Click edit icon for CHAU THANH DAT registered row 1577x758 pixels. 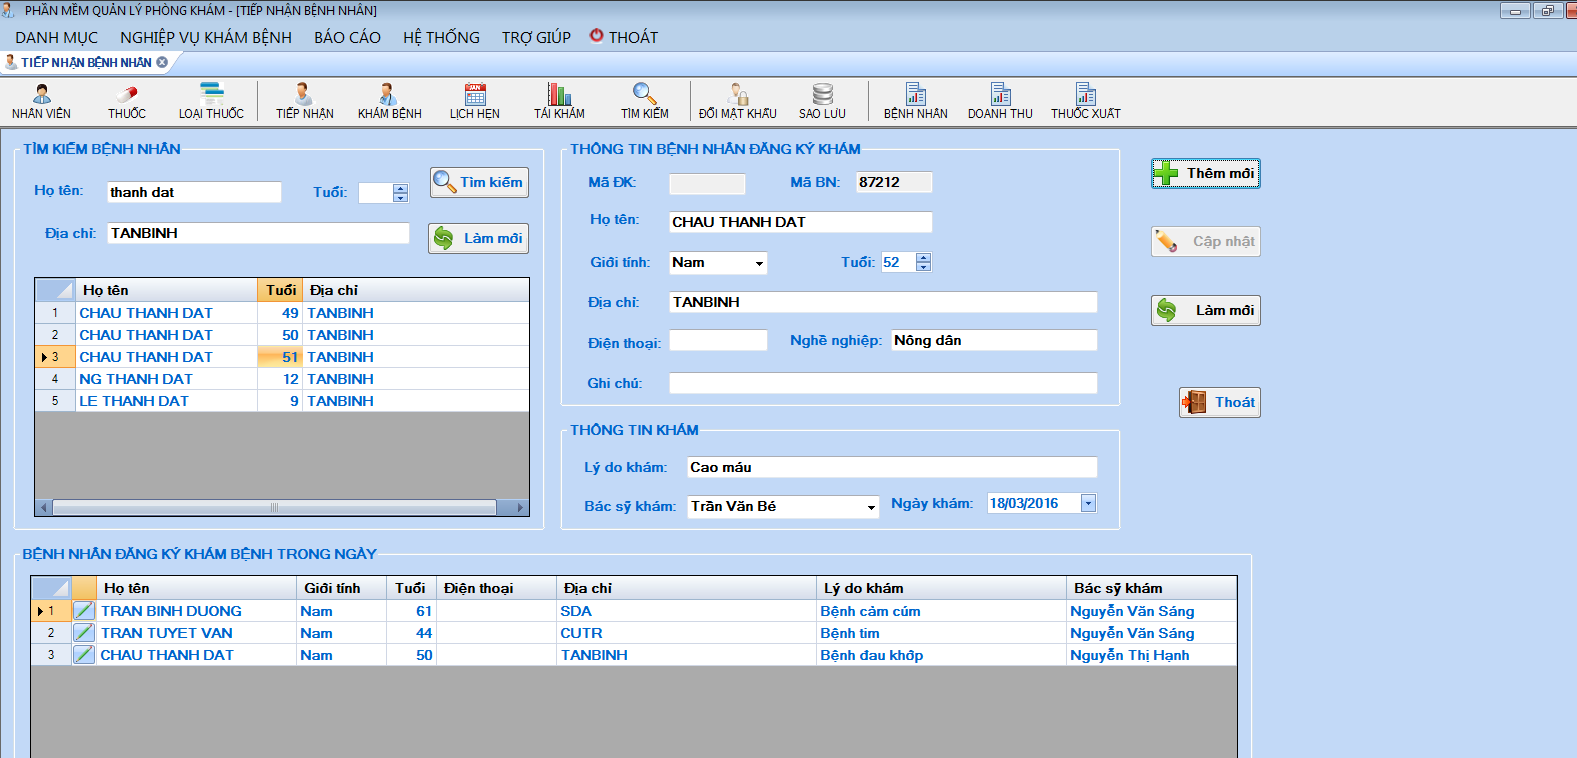click(84, 655)
